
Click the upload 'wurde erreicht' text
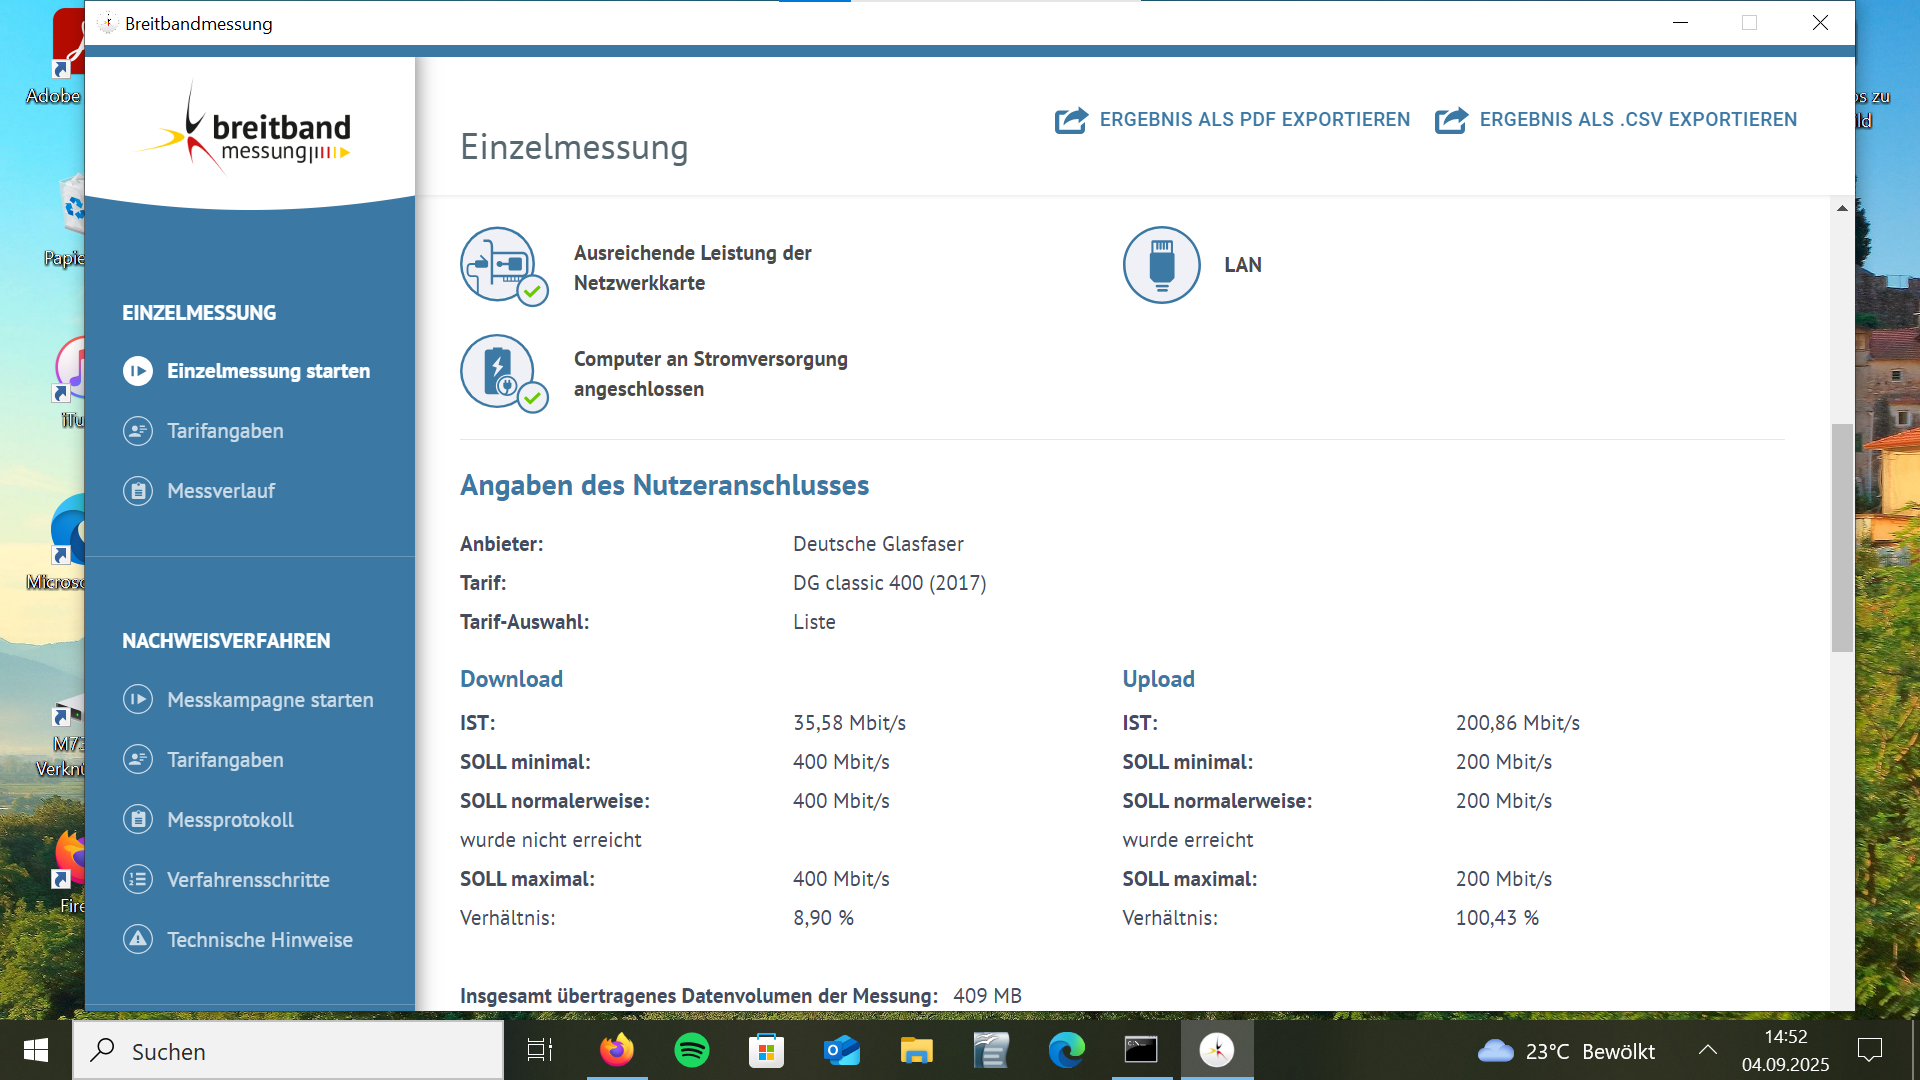(1187, 840)
